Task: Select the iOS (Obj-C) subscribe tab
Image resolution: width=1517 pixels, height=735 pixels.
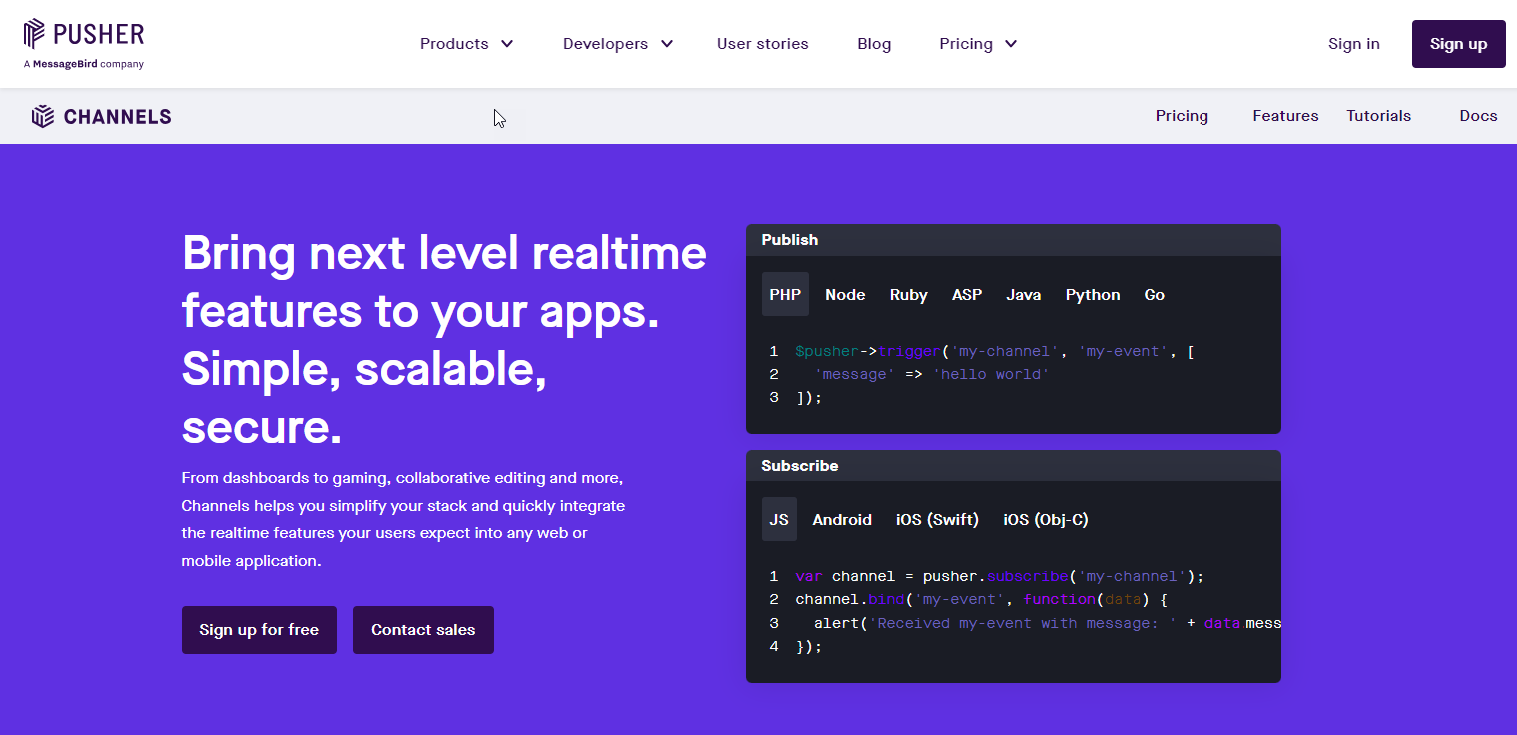Action: click(1046, 520)
